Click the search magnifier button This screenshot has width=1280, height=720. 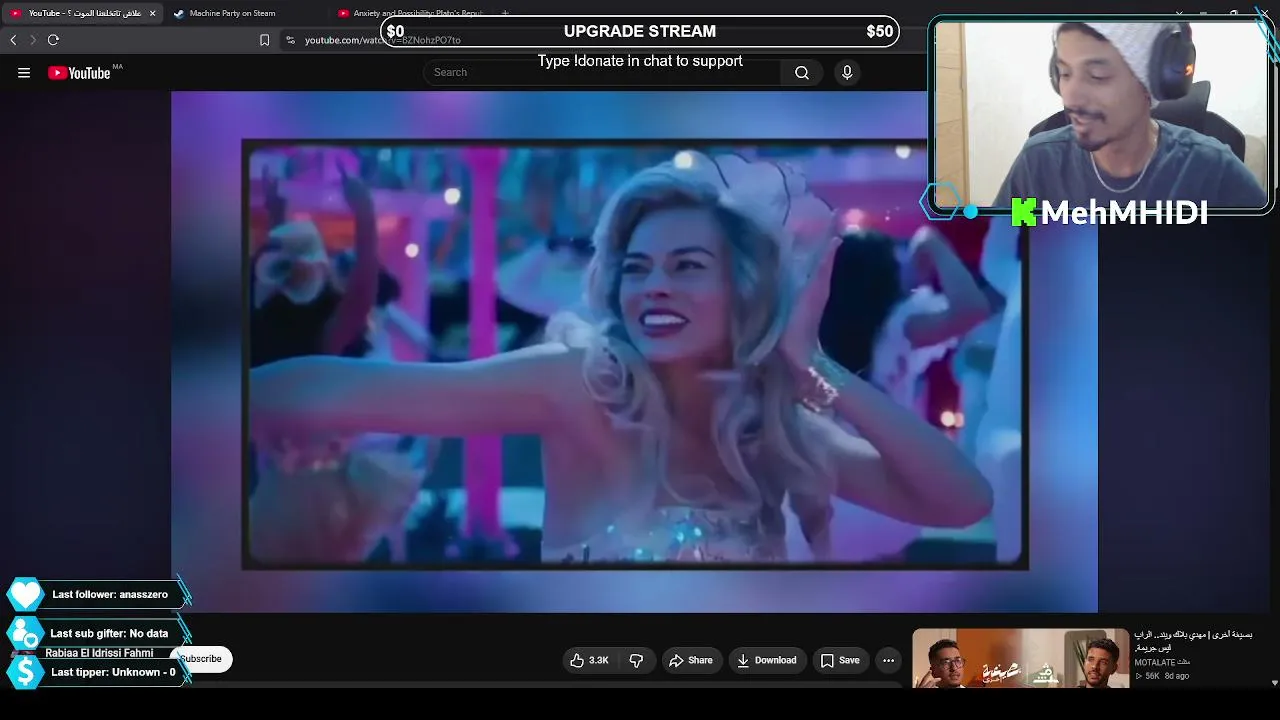[802, 72]
